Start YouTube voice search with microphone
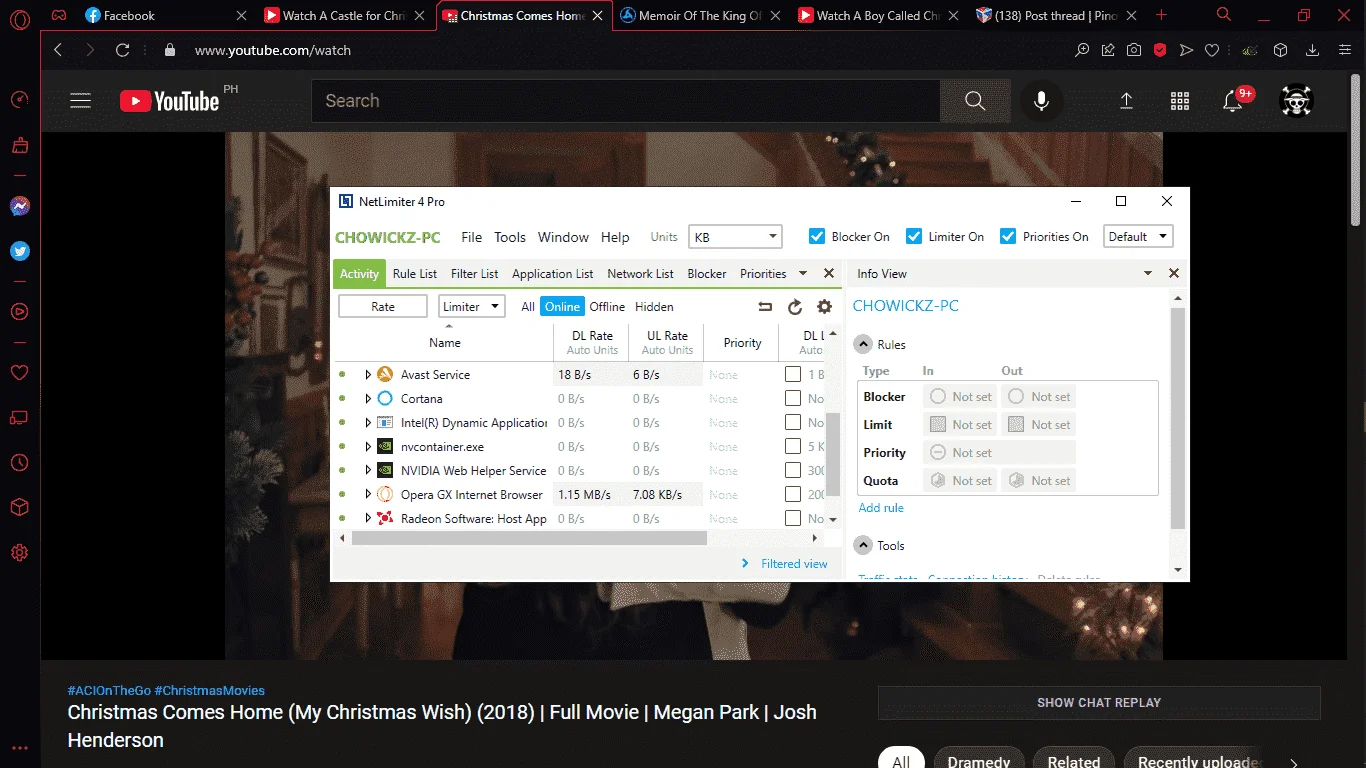Viewport: 1366px width, 768px height. coord(1041,101)
